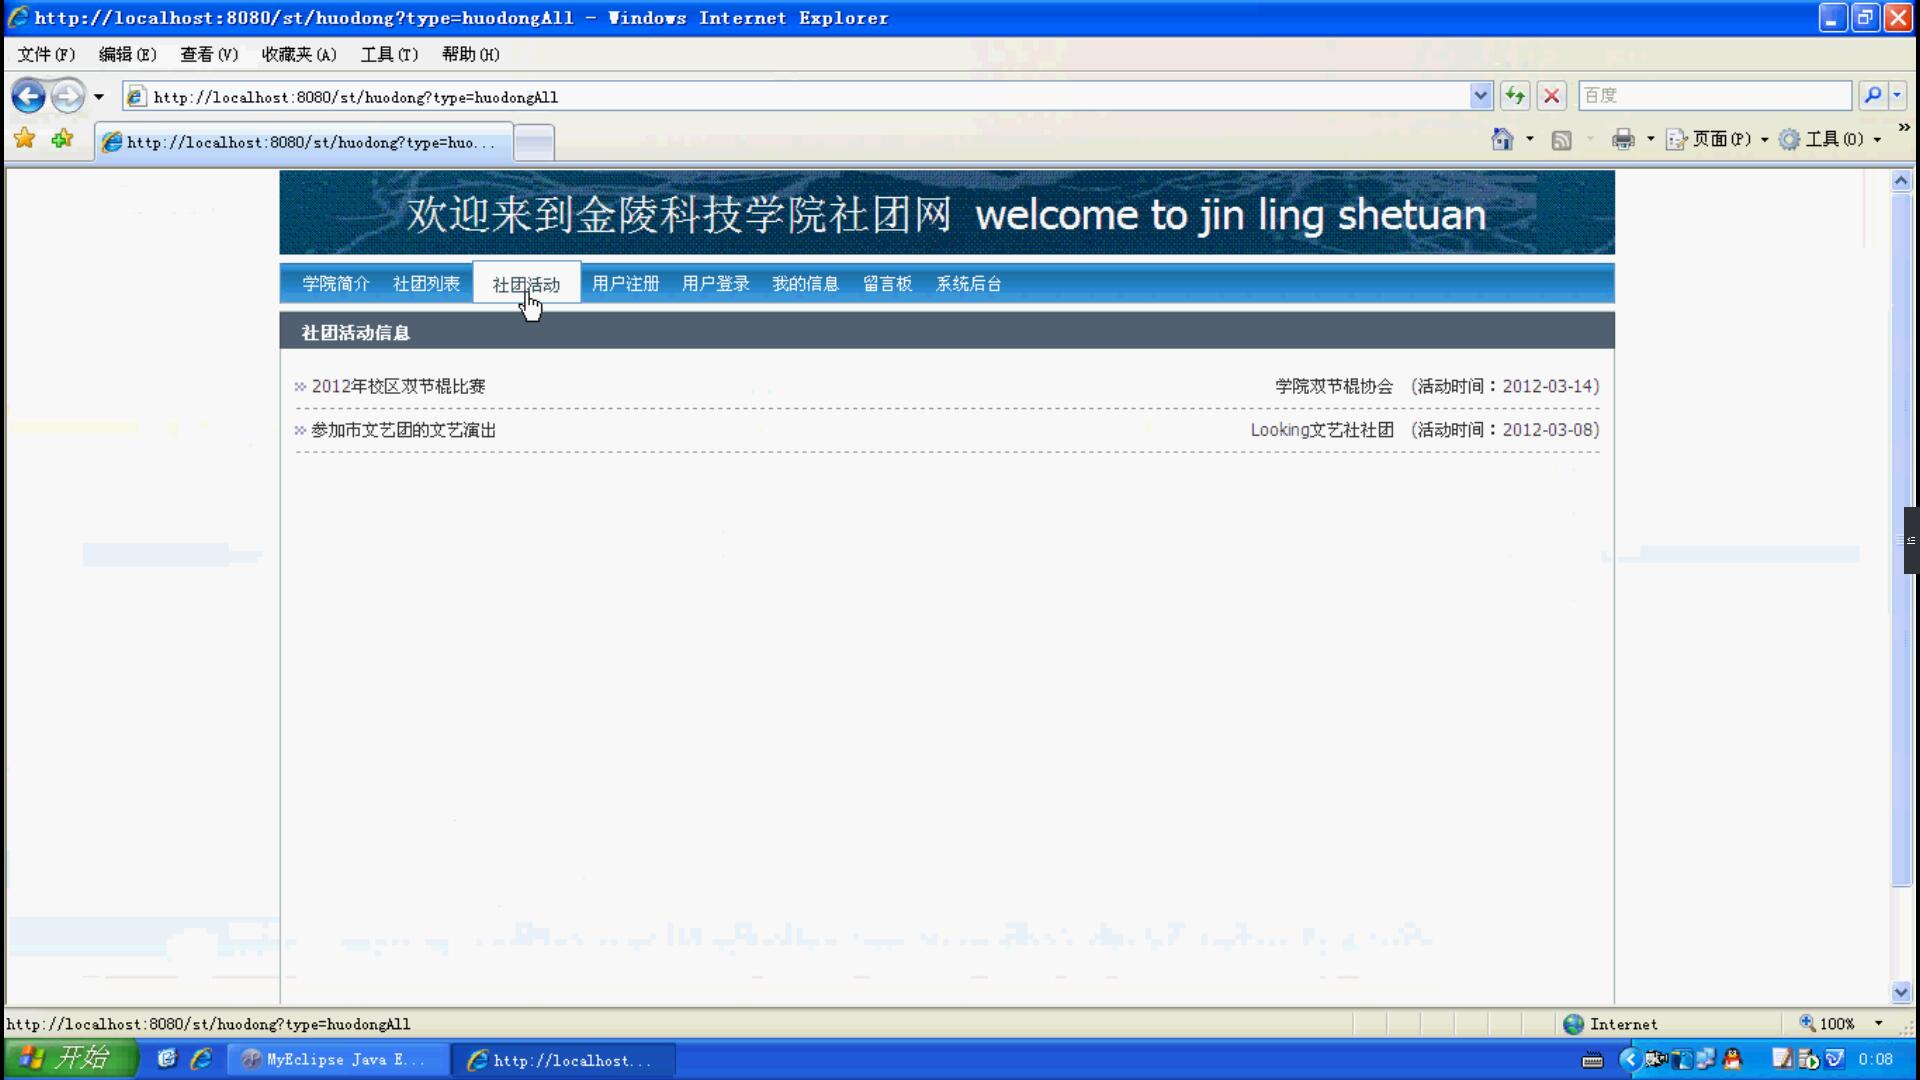
Task: Click the keyboard icon in system tray
Action: pyautogui.click(x=1593, y=1060)
